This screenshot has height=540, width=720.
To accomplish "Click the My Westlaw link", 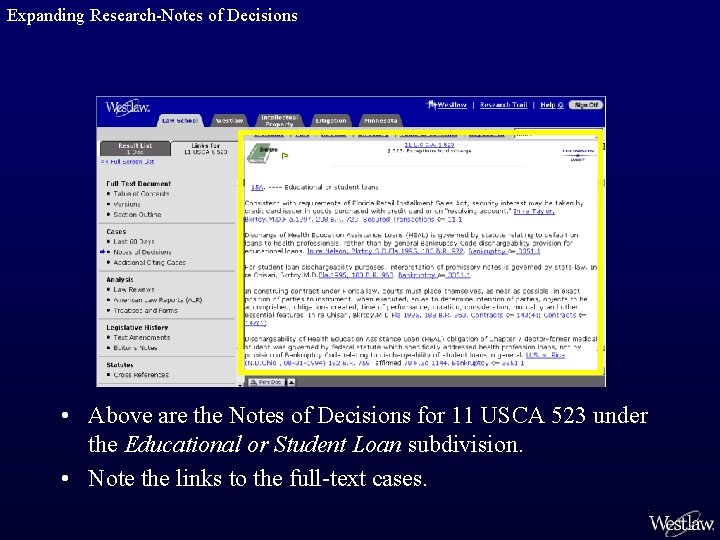I will pyautogui.click(x=447, y=105).
